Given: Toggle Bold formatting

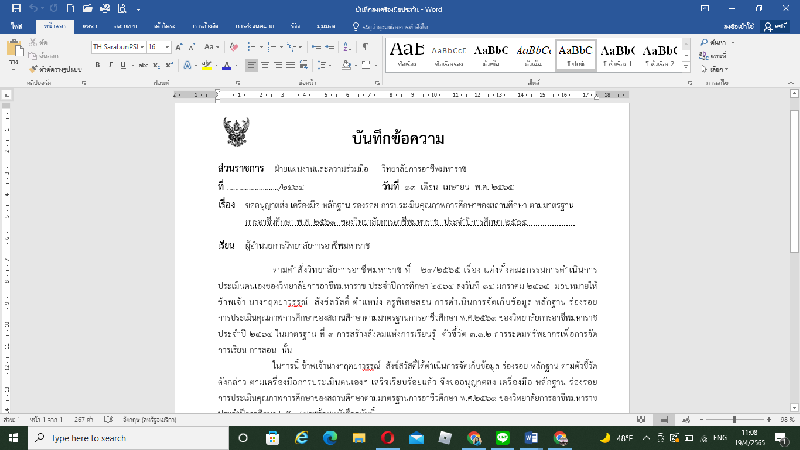Looking at the screenshot, I should coord(96,63).
